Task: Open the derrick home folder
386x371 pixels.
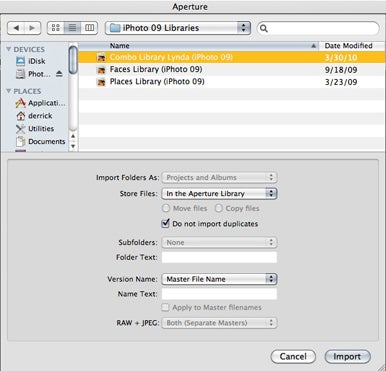Action: point(34,116)
